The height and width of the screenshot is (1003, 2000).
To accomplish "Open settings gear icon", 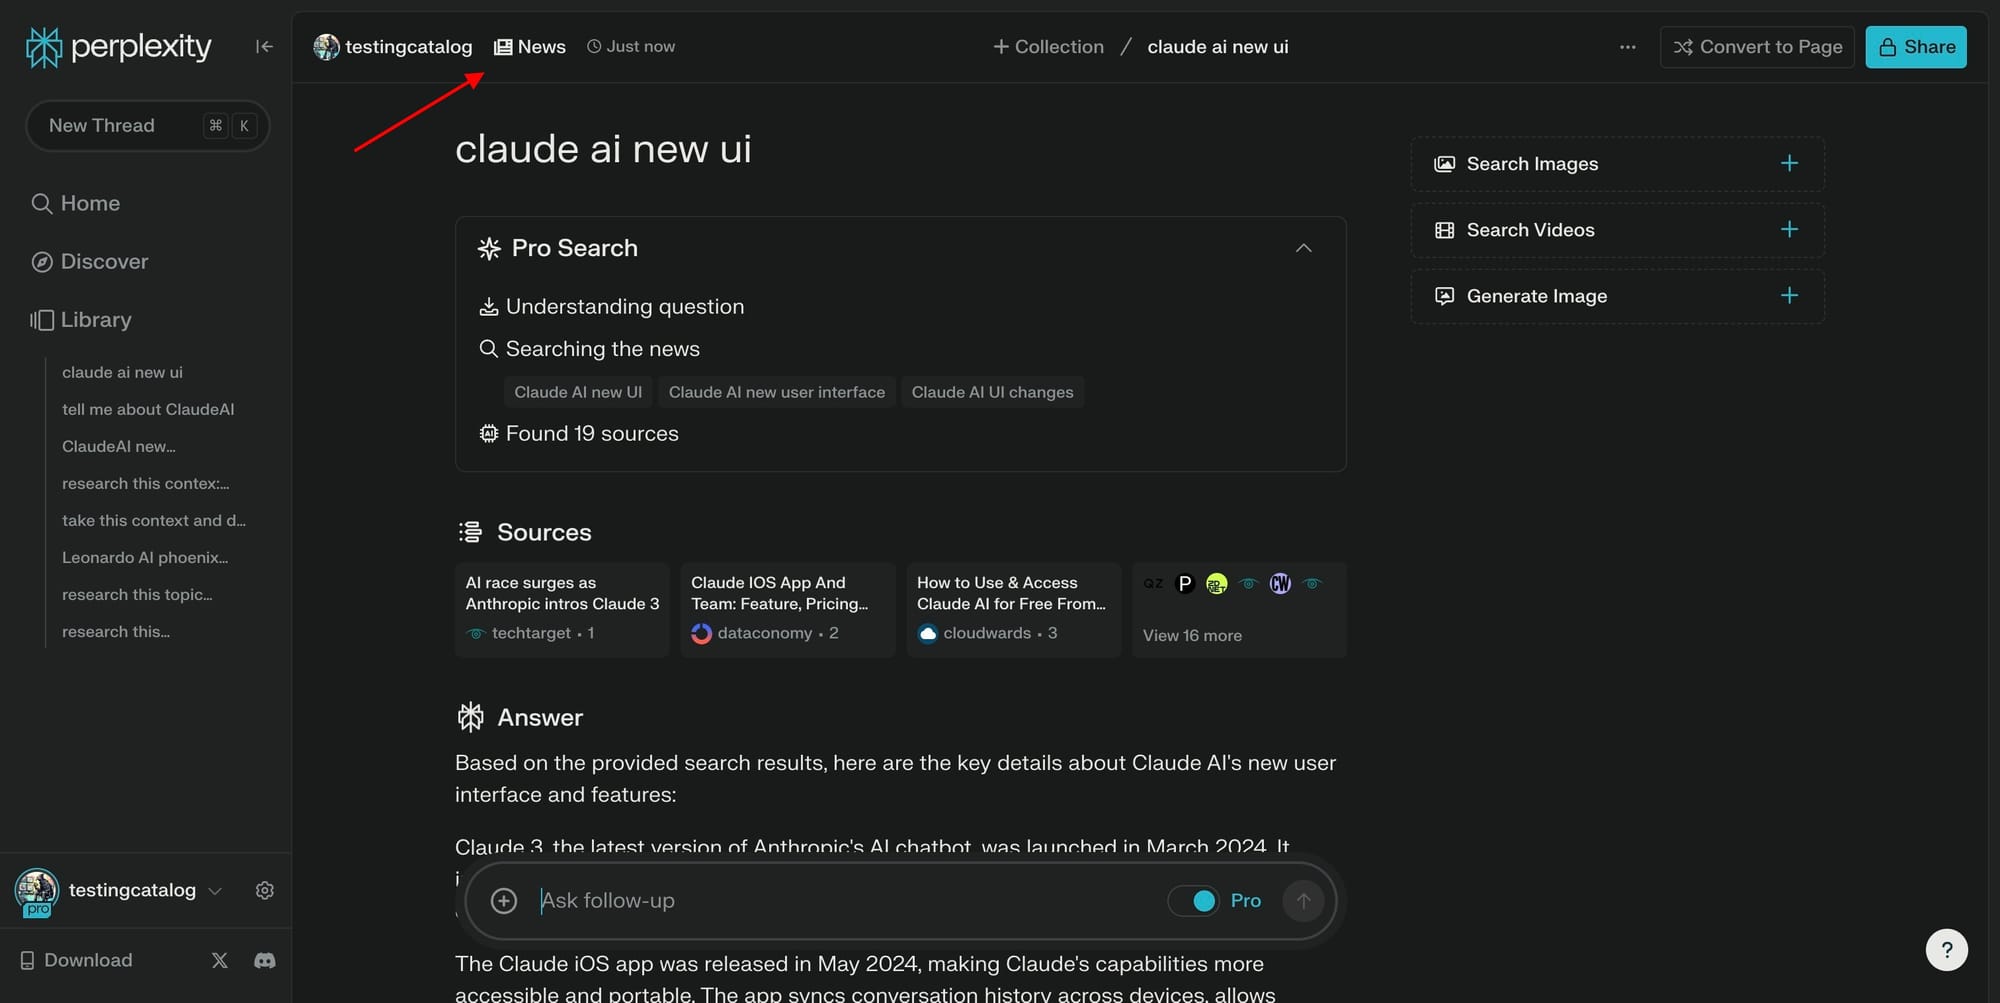I will (x=265, y=890).
